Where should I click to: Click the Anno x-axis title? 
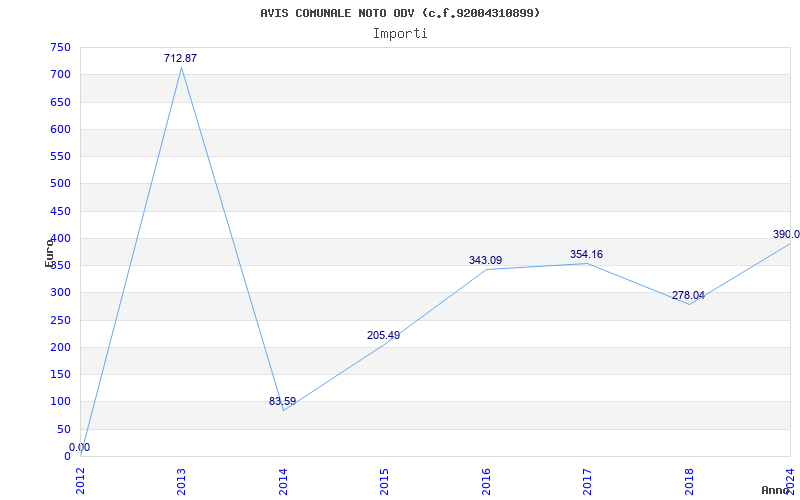click(774, 490)
